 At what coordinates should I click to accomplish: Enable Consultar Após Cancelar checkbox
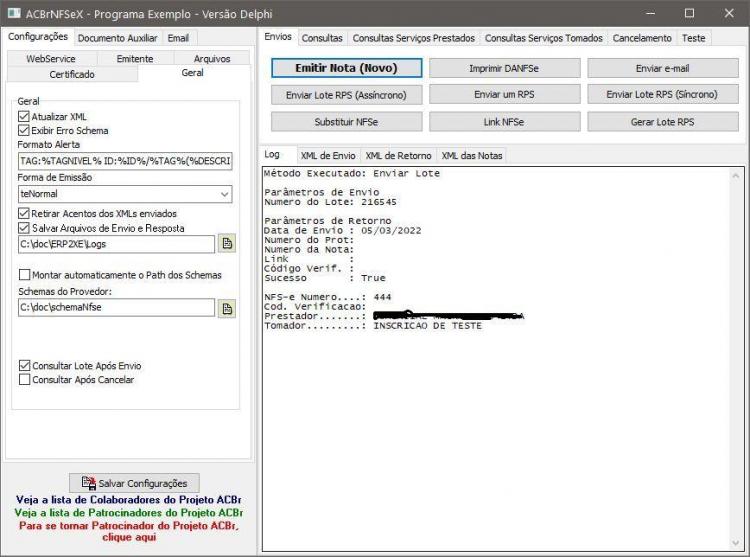click(24, 380)
